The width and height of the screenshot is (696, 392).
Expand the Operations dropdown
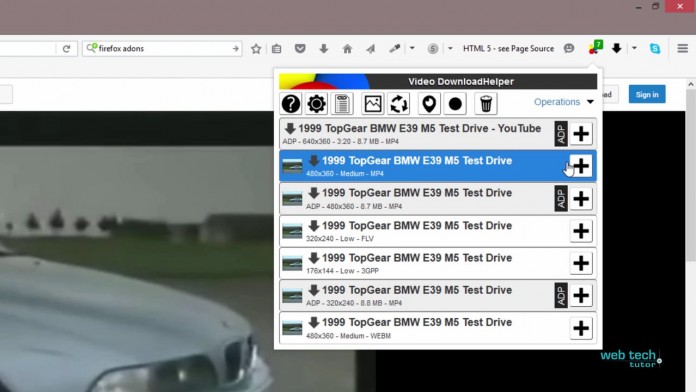[x=564, y=102]
